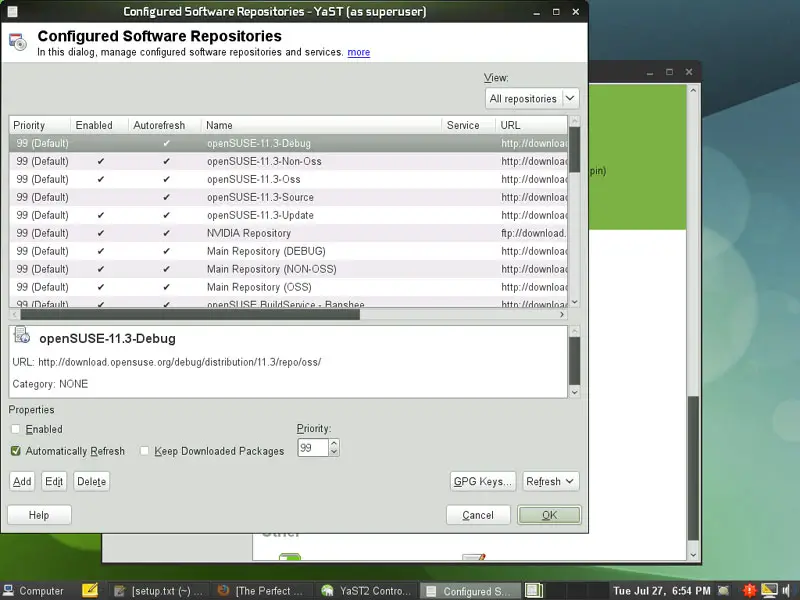Confirm with the OK button
Image resolution: width=800 pixels, height=600 pixels.
tap(549, 515)
